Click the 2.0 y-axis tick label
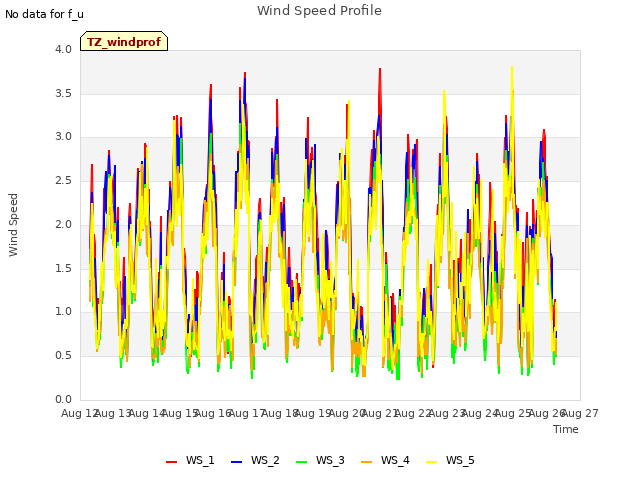 click(63, 224)
